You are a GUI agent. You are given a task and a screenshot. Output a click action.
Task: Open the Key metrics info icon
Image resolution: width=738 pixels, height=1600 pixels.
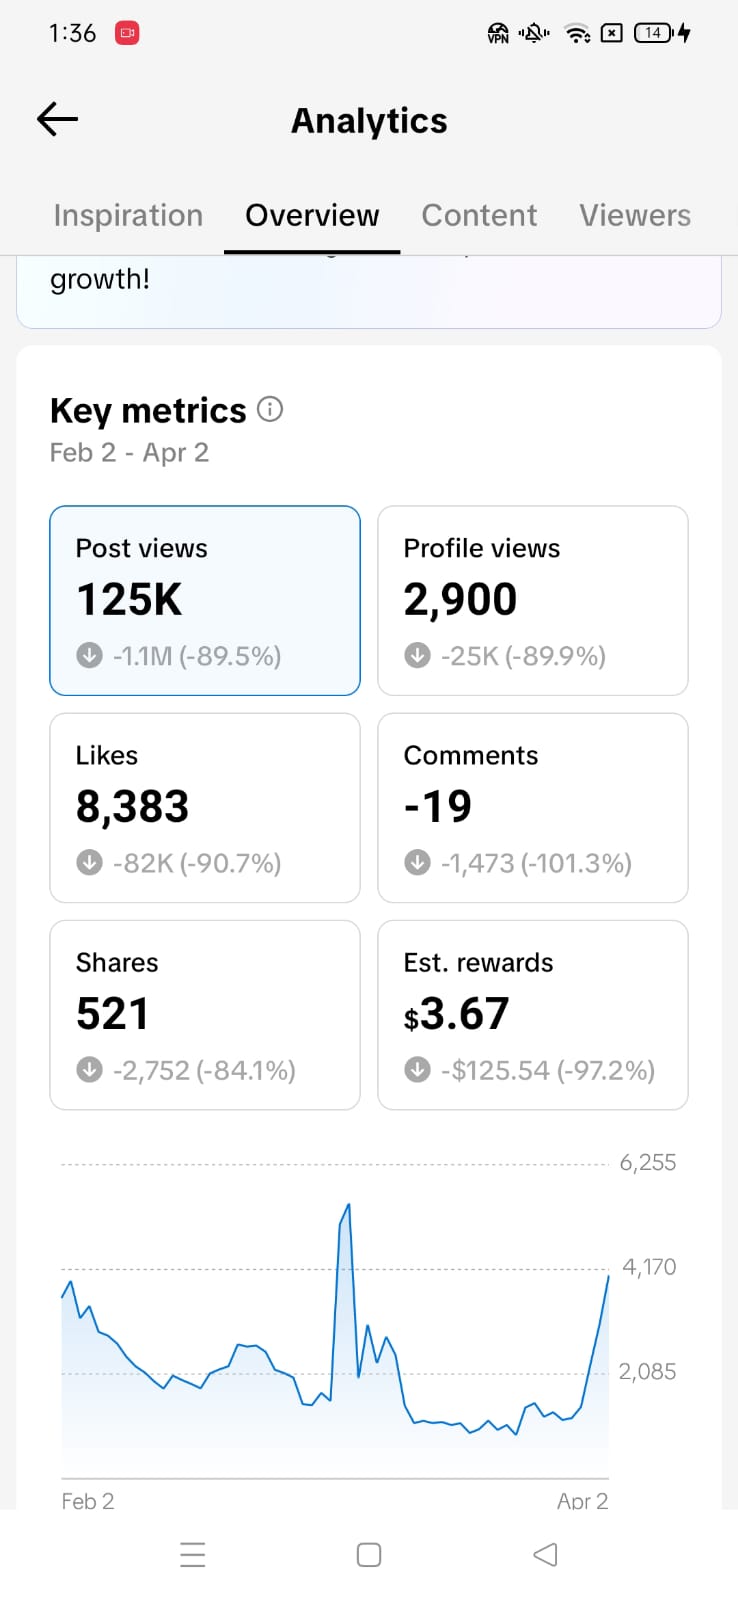(x=270, y=409)
